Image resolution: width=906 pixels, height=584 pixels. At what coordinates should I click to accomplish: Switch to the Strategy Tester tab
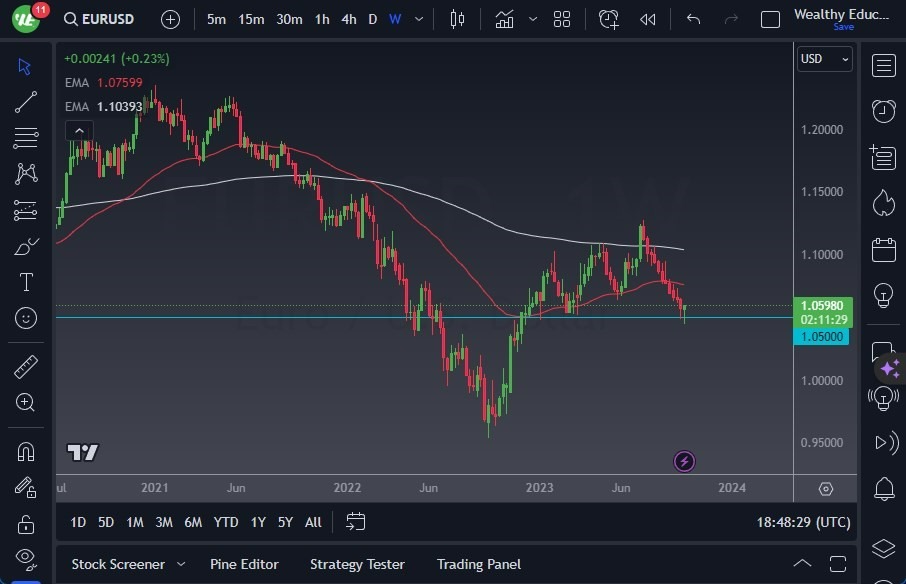click(357, 564)
